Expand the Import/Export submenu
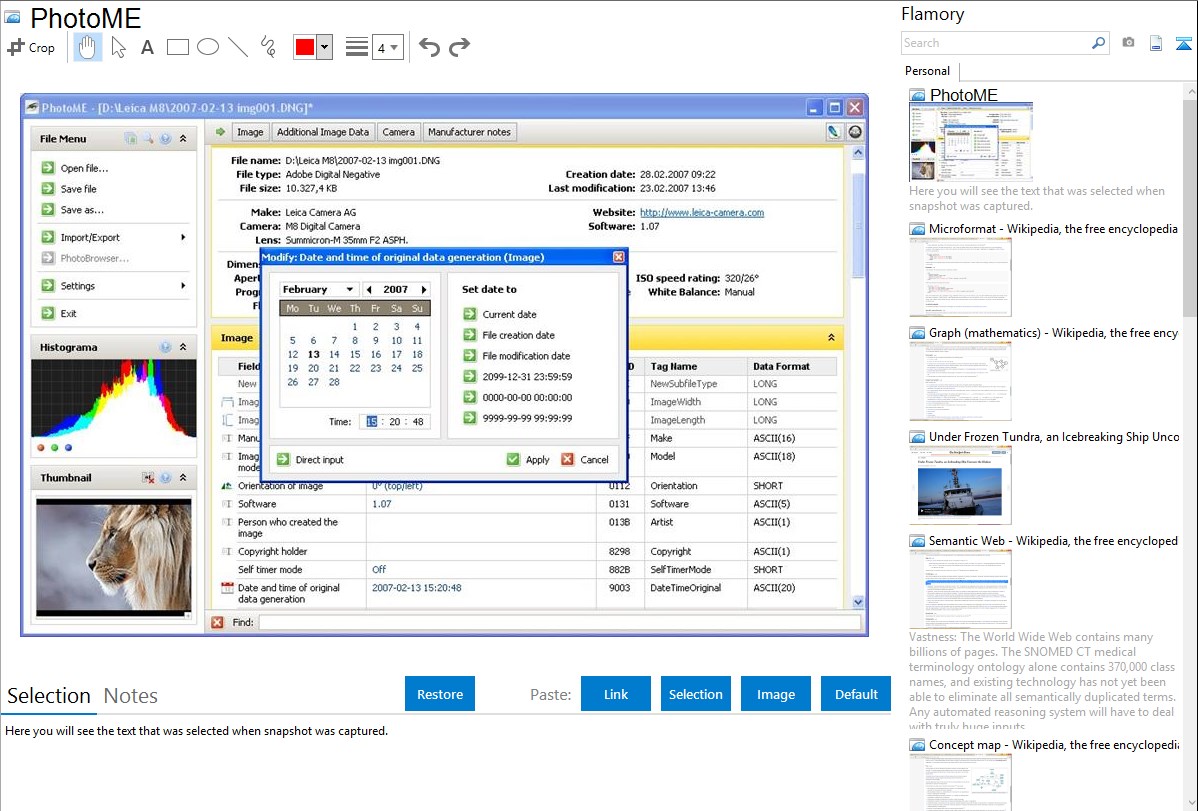This screenshot has height=811, width=1198. click(x=113, y=238)
